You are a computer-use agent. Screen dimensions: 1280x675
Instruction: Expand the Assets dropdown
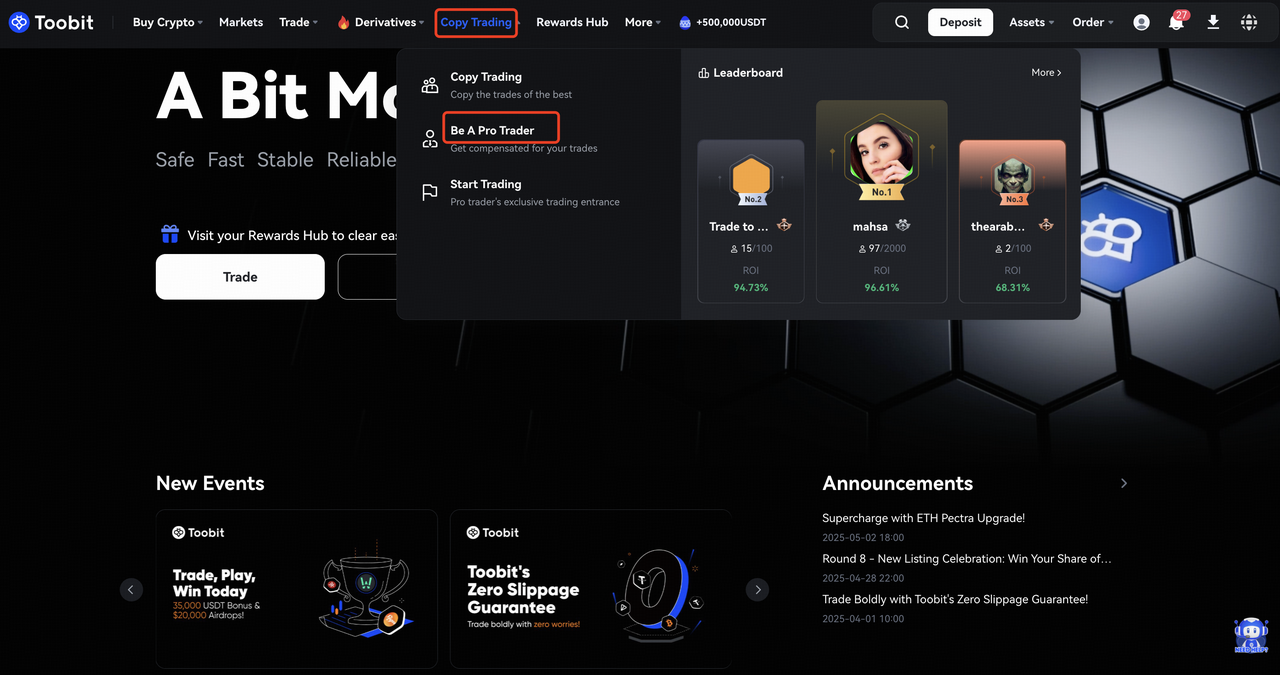pyautogui.click(x=1031, y=22)
